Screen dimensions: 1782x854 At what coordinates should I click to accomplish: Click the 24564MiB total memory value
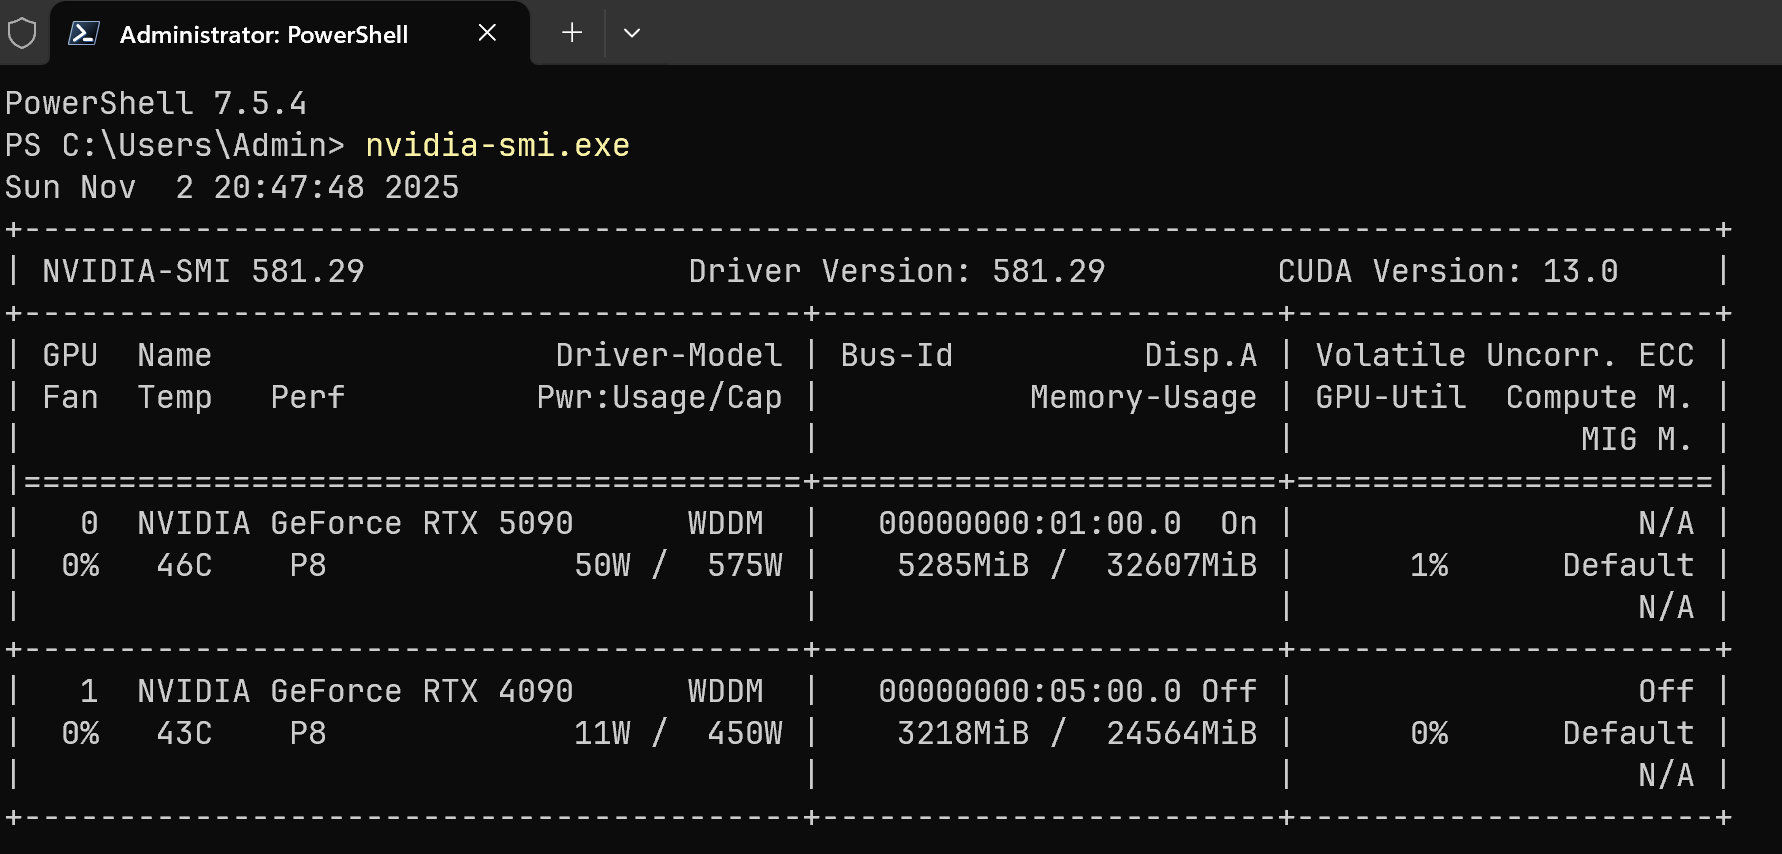pos(1181,734)
